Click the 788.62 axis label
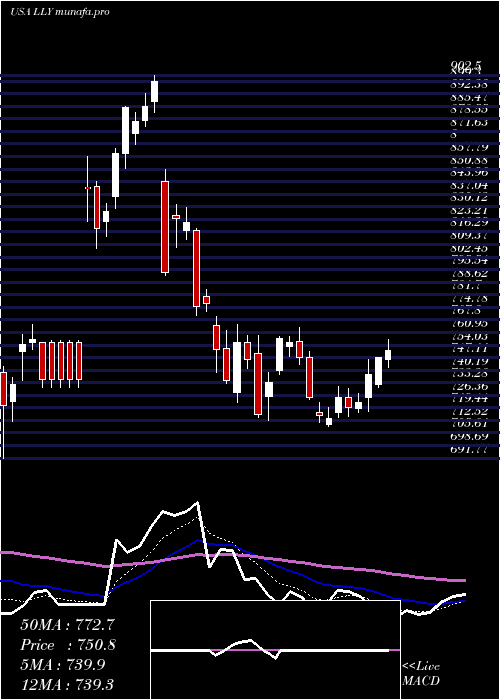The width and height of the screenshot is (500, 700). [x=469, y=273]
